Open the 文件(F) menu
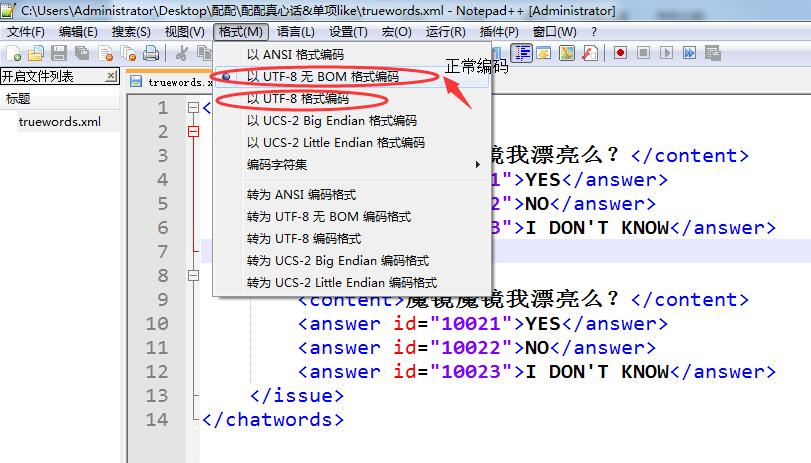Viewport: 811px width, 463px height. pyautogui.click(x=25, y=32)
